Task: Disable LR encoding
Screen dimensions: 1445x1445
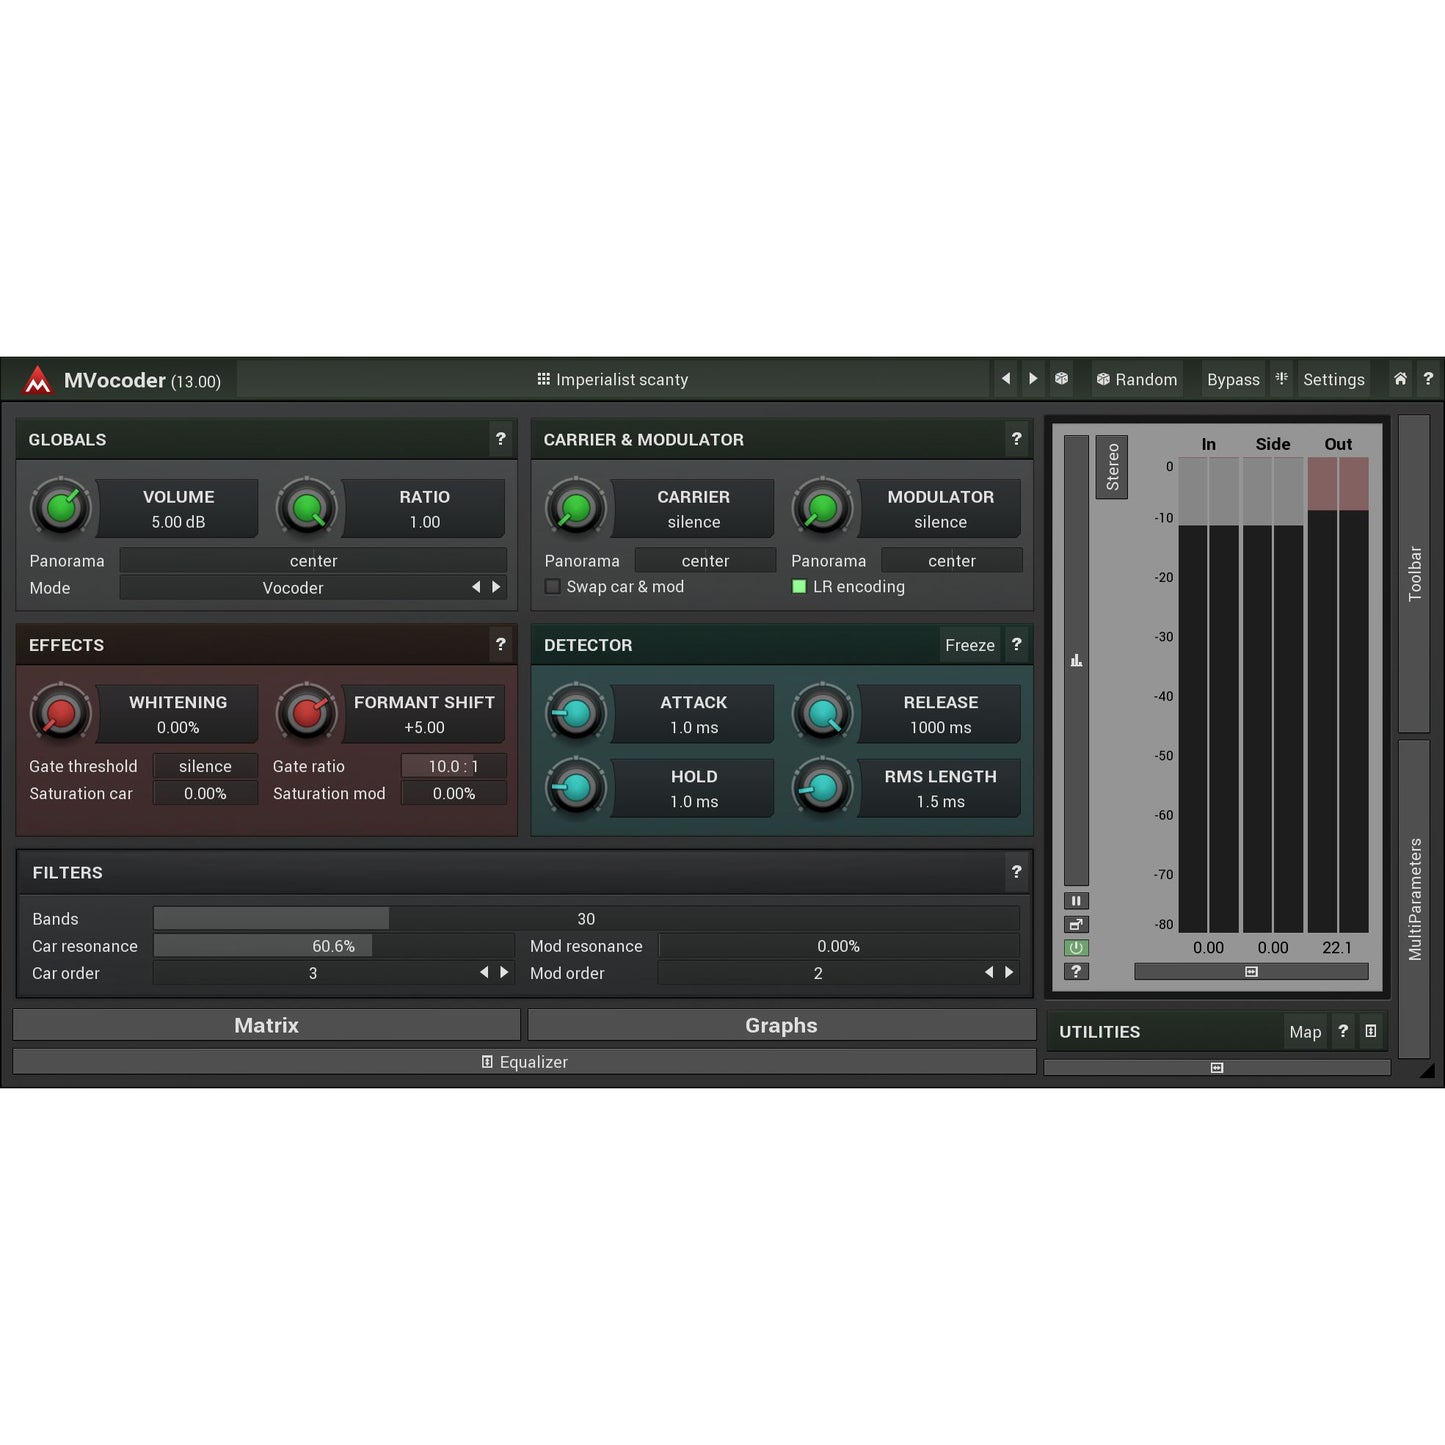Action: [x=799, y=586]
